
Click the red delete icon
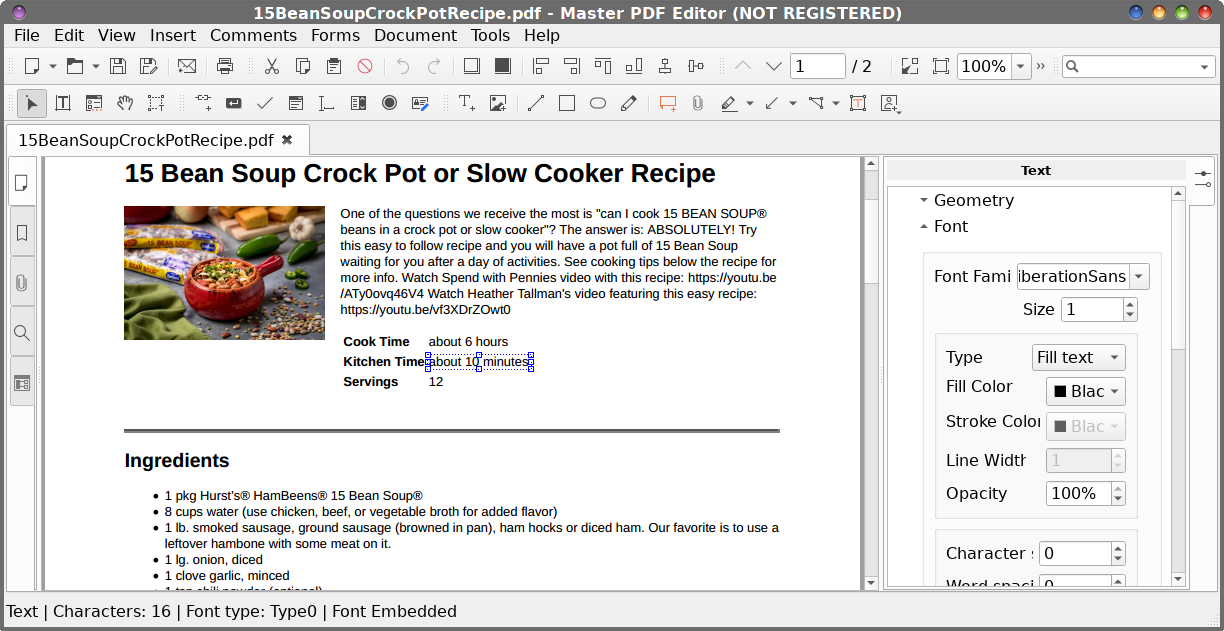click(x=365, y=66)
